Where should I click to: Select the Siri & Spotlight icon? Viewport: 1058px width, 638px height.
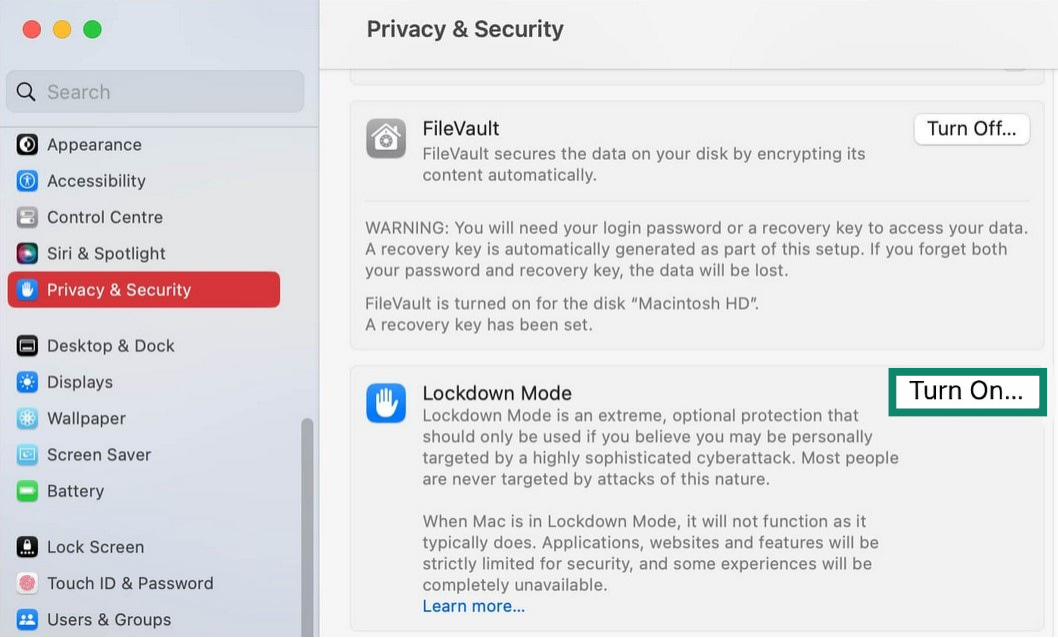coord(27,253)
